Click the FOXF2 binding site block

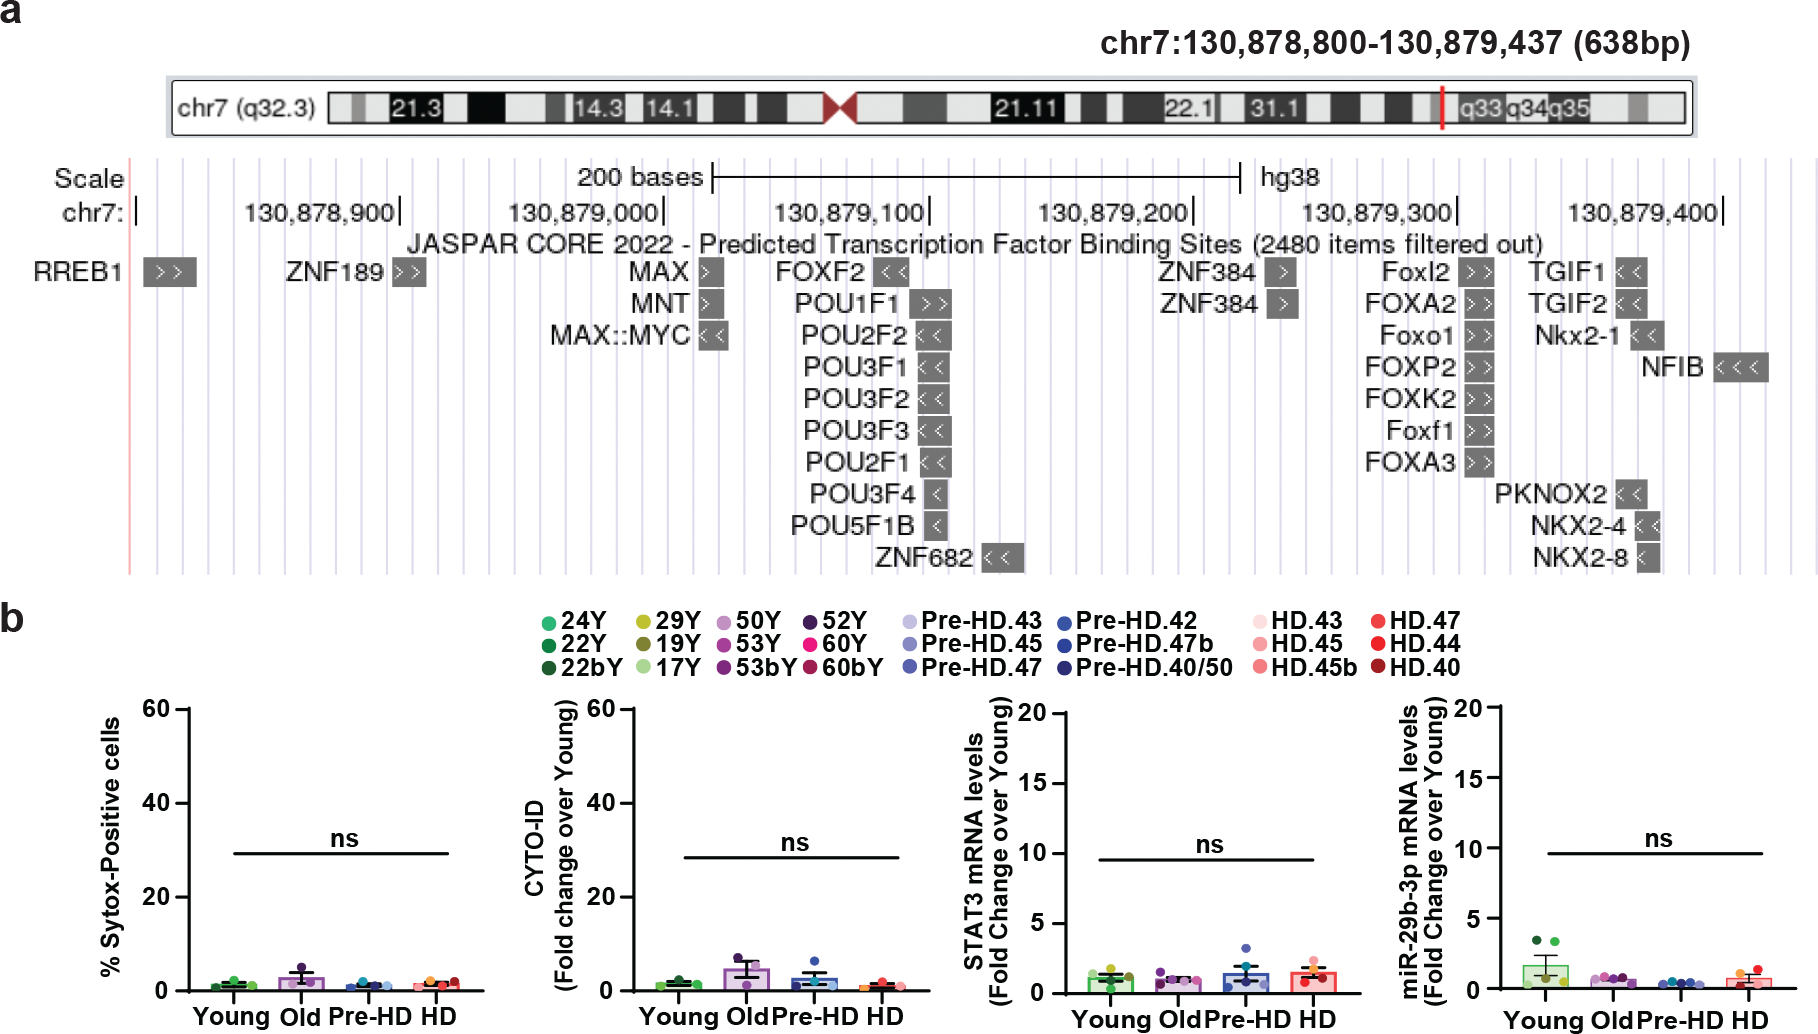[x=891, y=272]
